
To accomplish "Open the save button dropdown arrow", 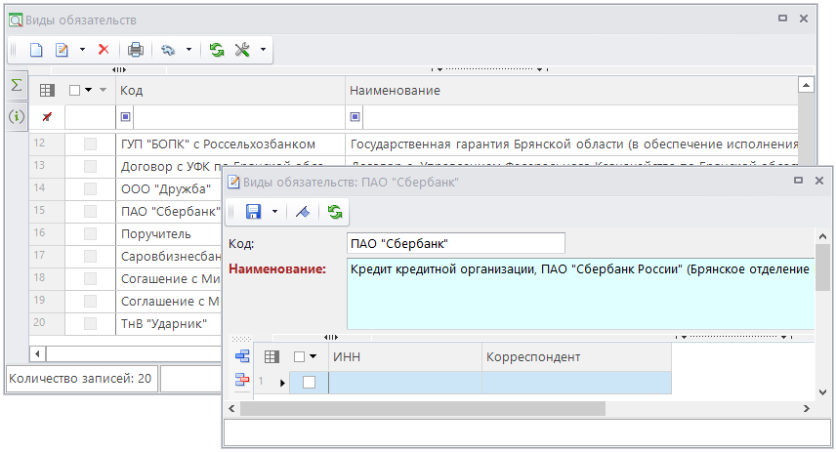I will click(273, 211).
